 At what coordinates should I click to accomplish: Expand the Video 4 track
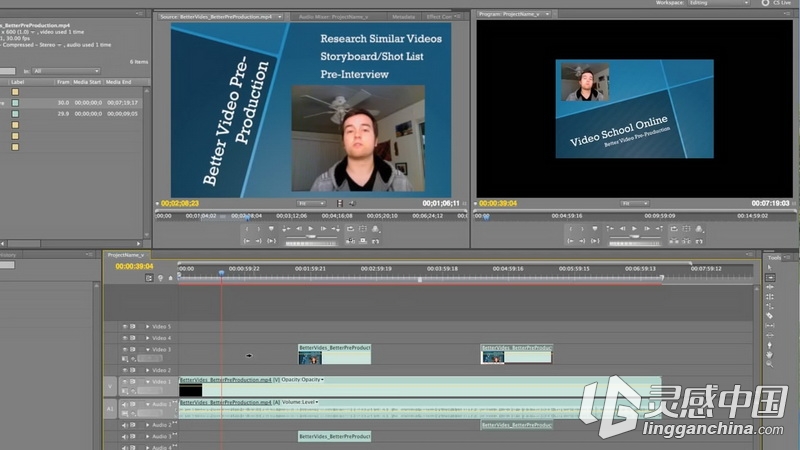(x=147, y=338)
